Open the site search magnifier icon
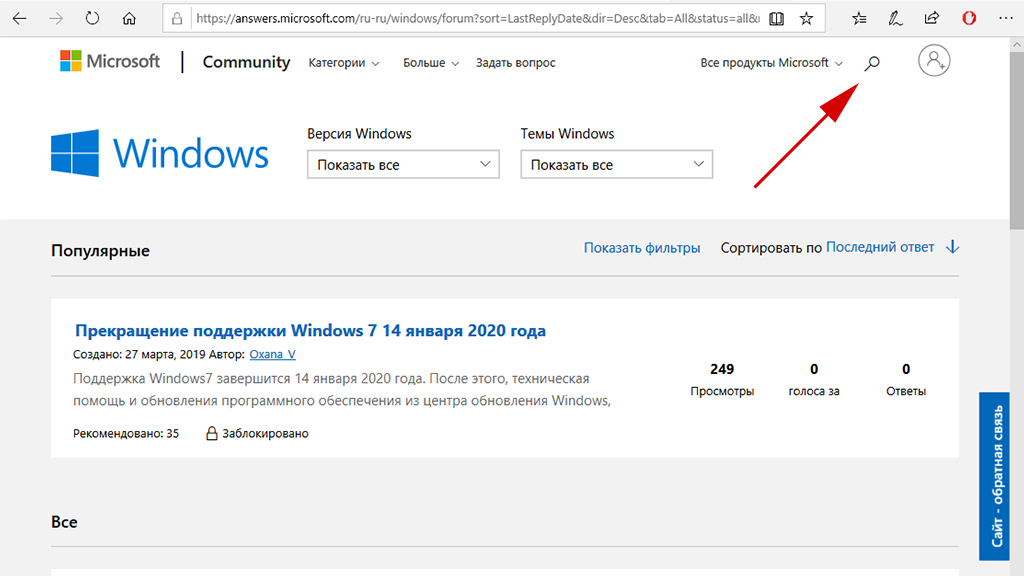The image size is (1024, 576). click(x=872, y=63)
